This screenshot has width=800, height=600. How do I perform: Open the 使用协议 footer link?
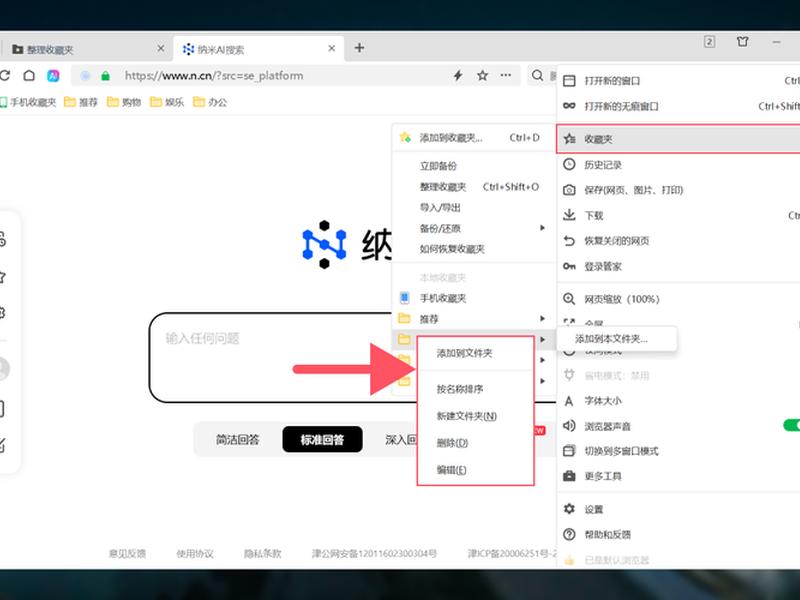point(195,554)
